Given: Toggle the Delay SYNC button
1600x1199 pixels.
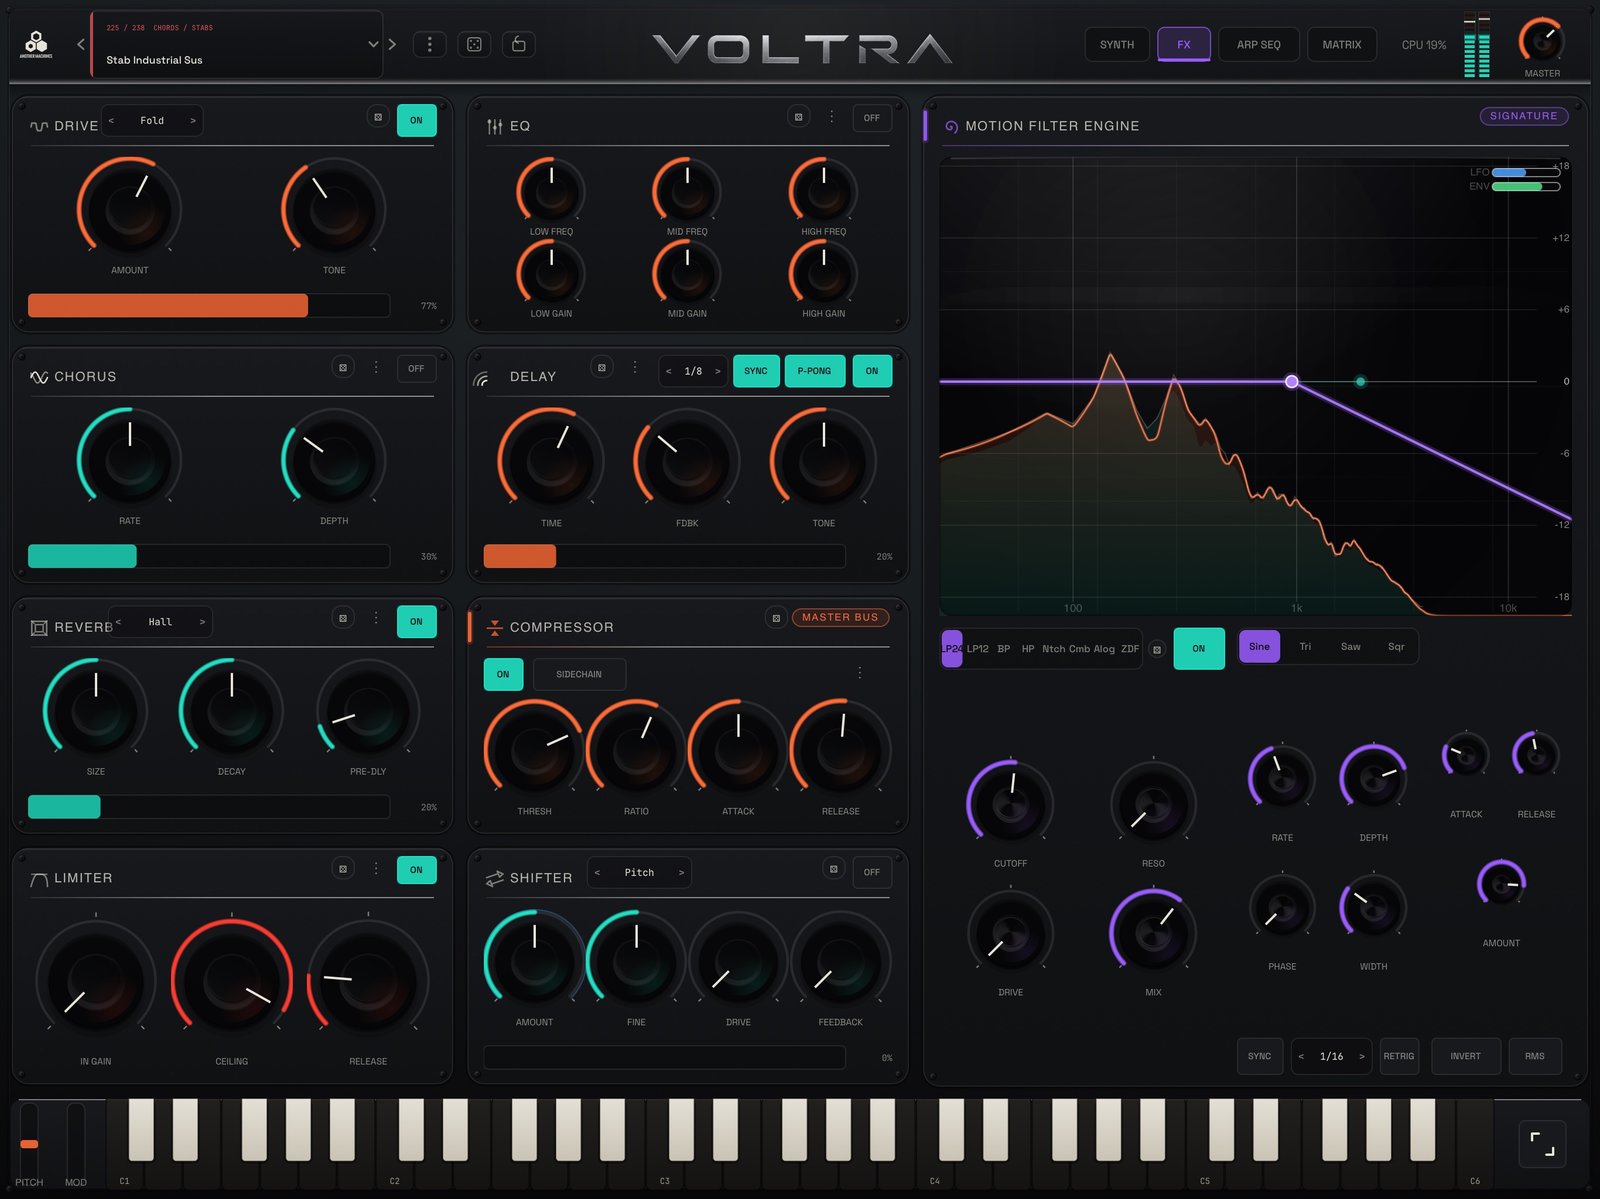Looking at the screenshot, I should pyautogui.click(x=756, y=371).
